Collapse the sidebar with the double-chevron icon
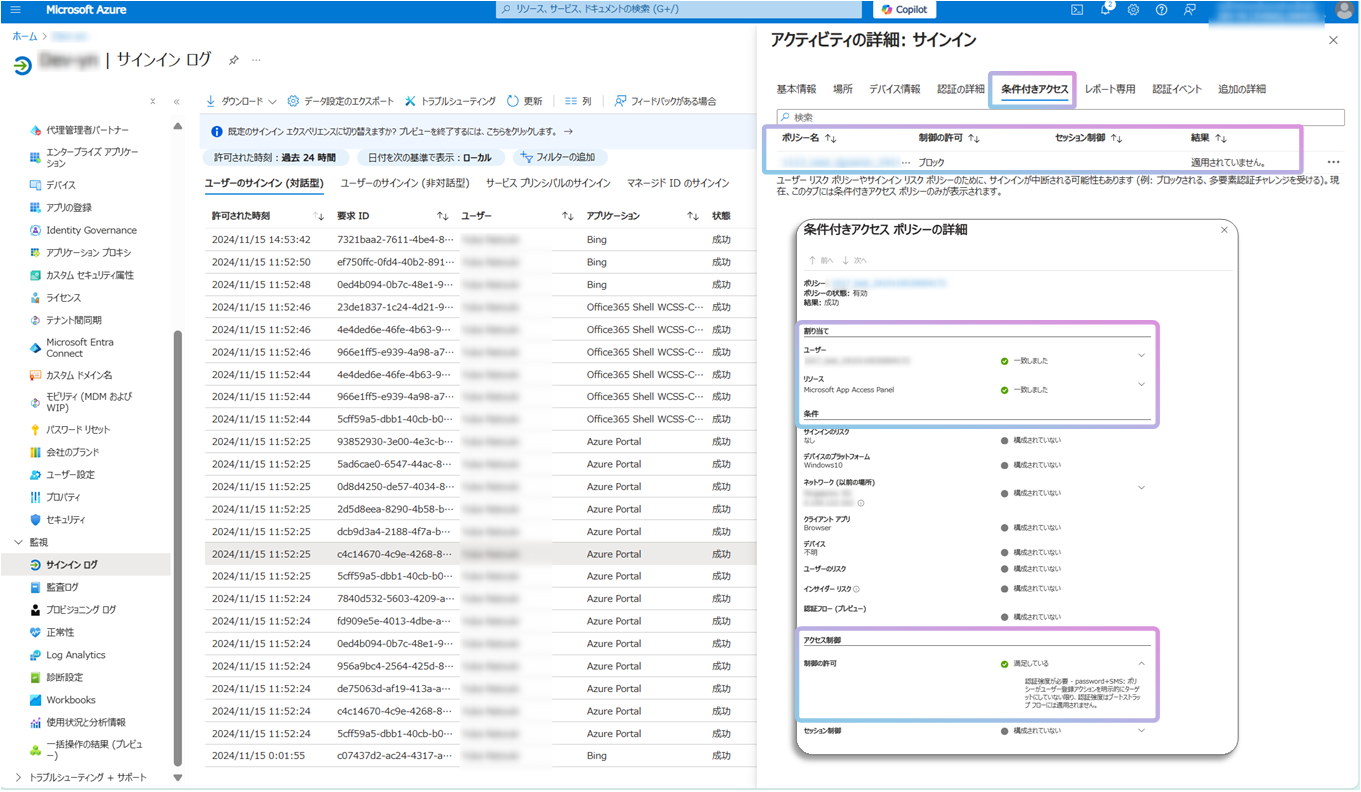 point(176,101)
